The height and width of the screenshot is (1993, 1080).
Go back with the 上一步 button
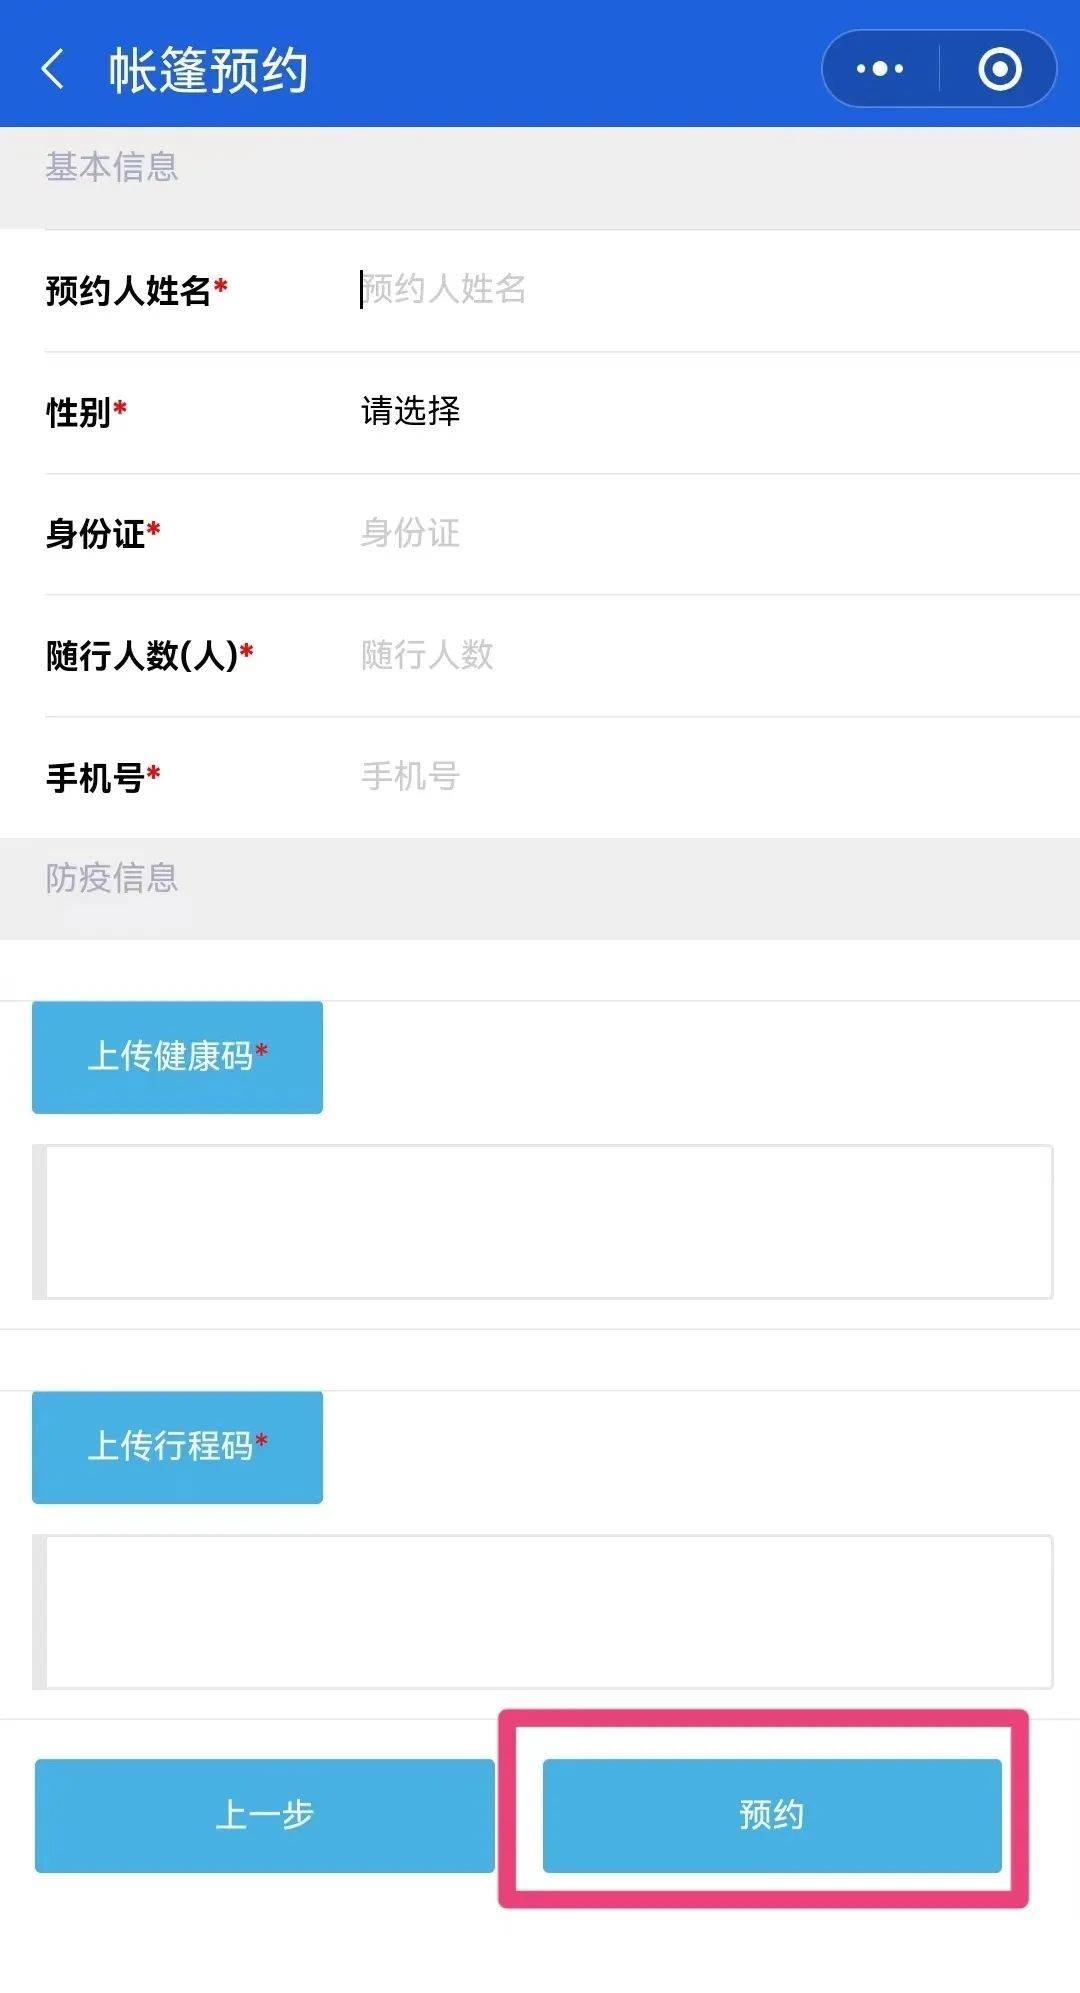tap(265, 1815)
